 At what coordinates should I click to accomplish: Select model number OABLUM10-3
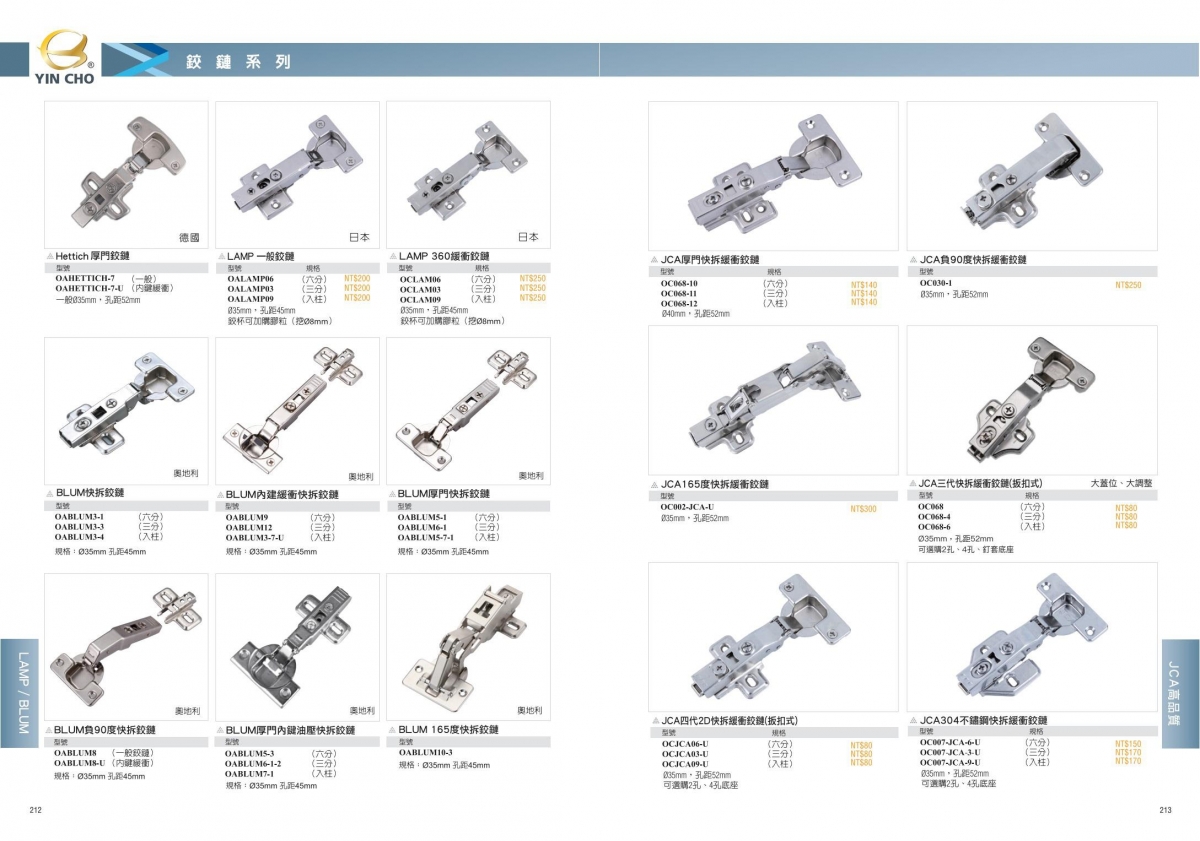(425, 753)
